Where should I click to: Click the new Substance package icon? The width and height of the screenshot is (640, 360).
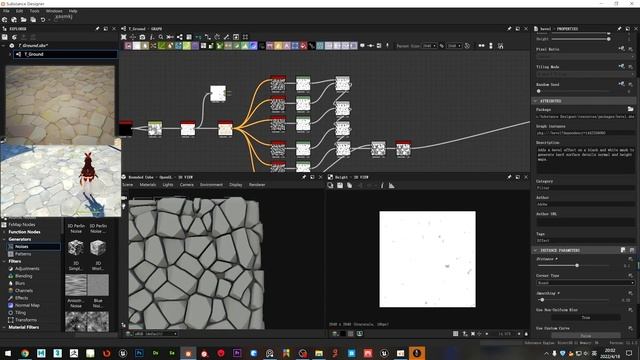[x=5, y=20]
